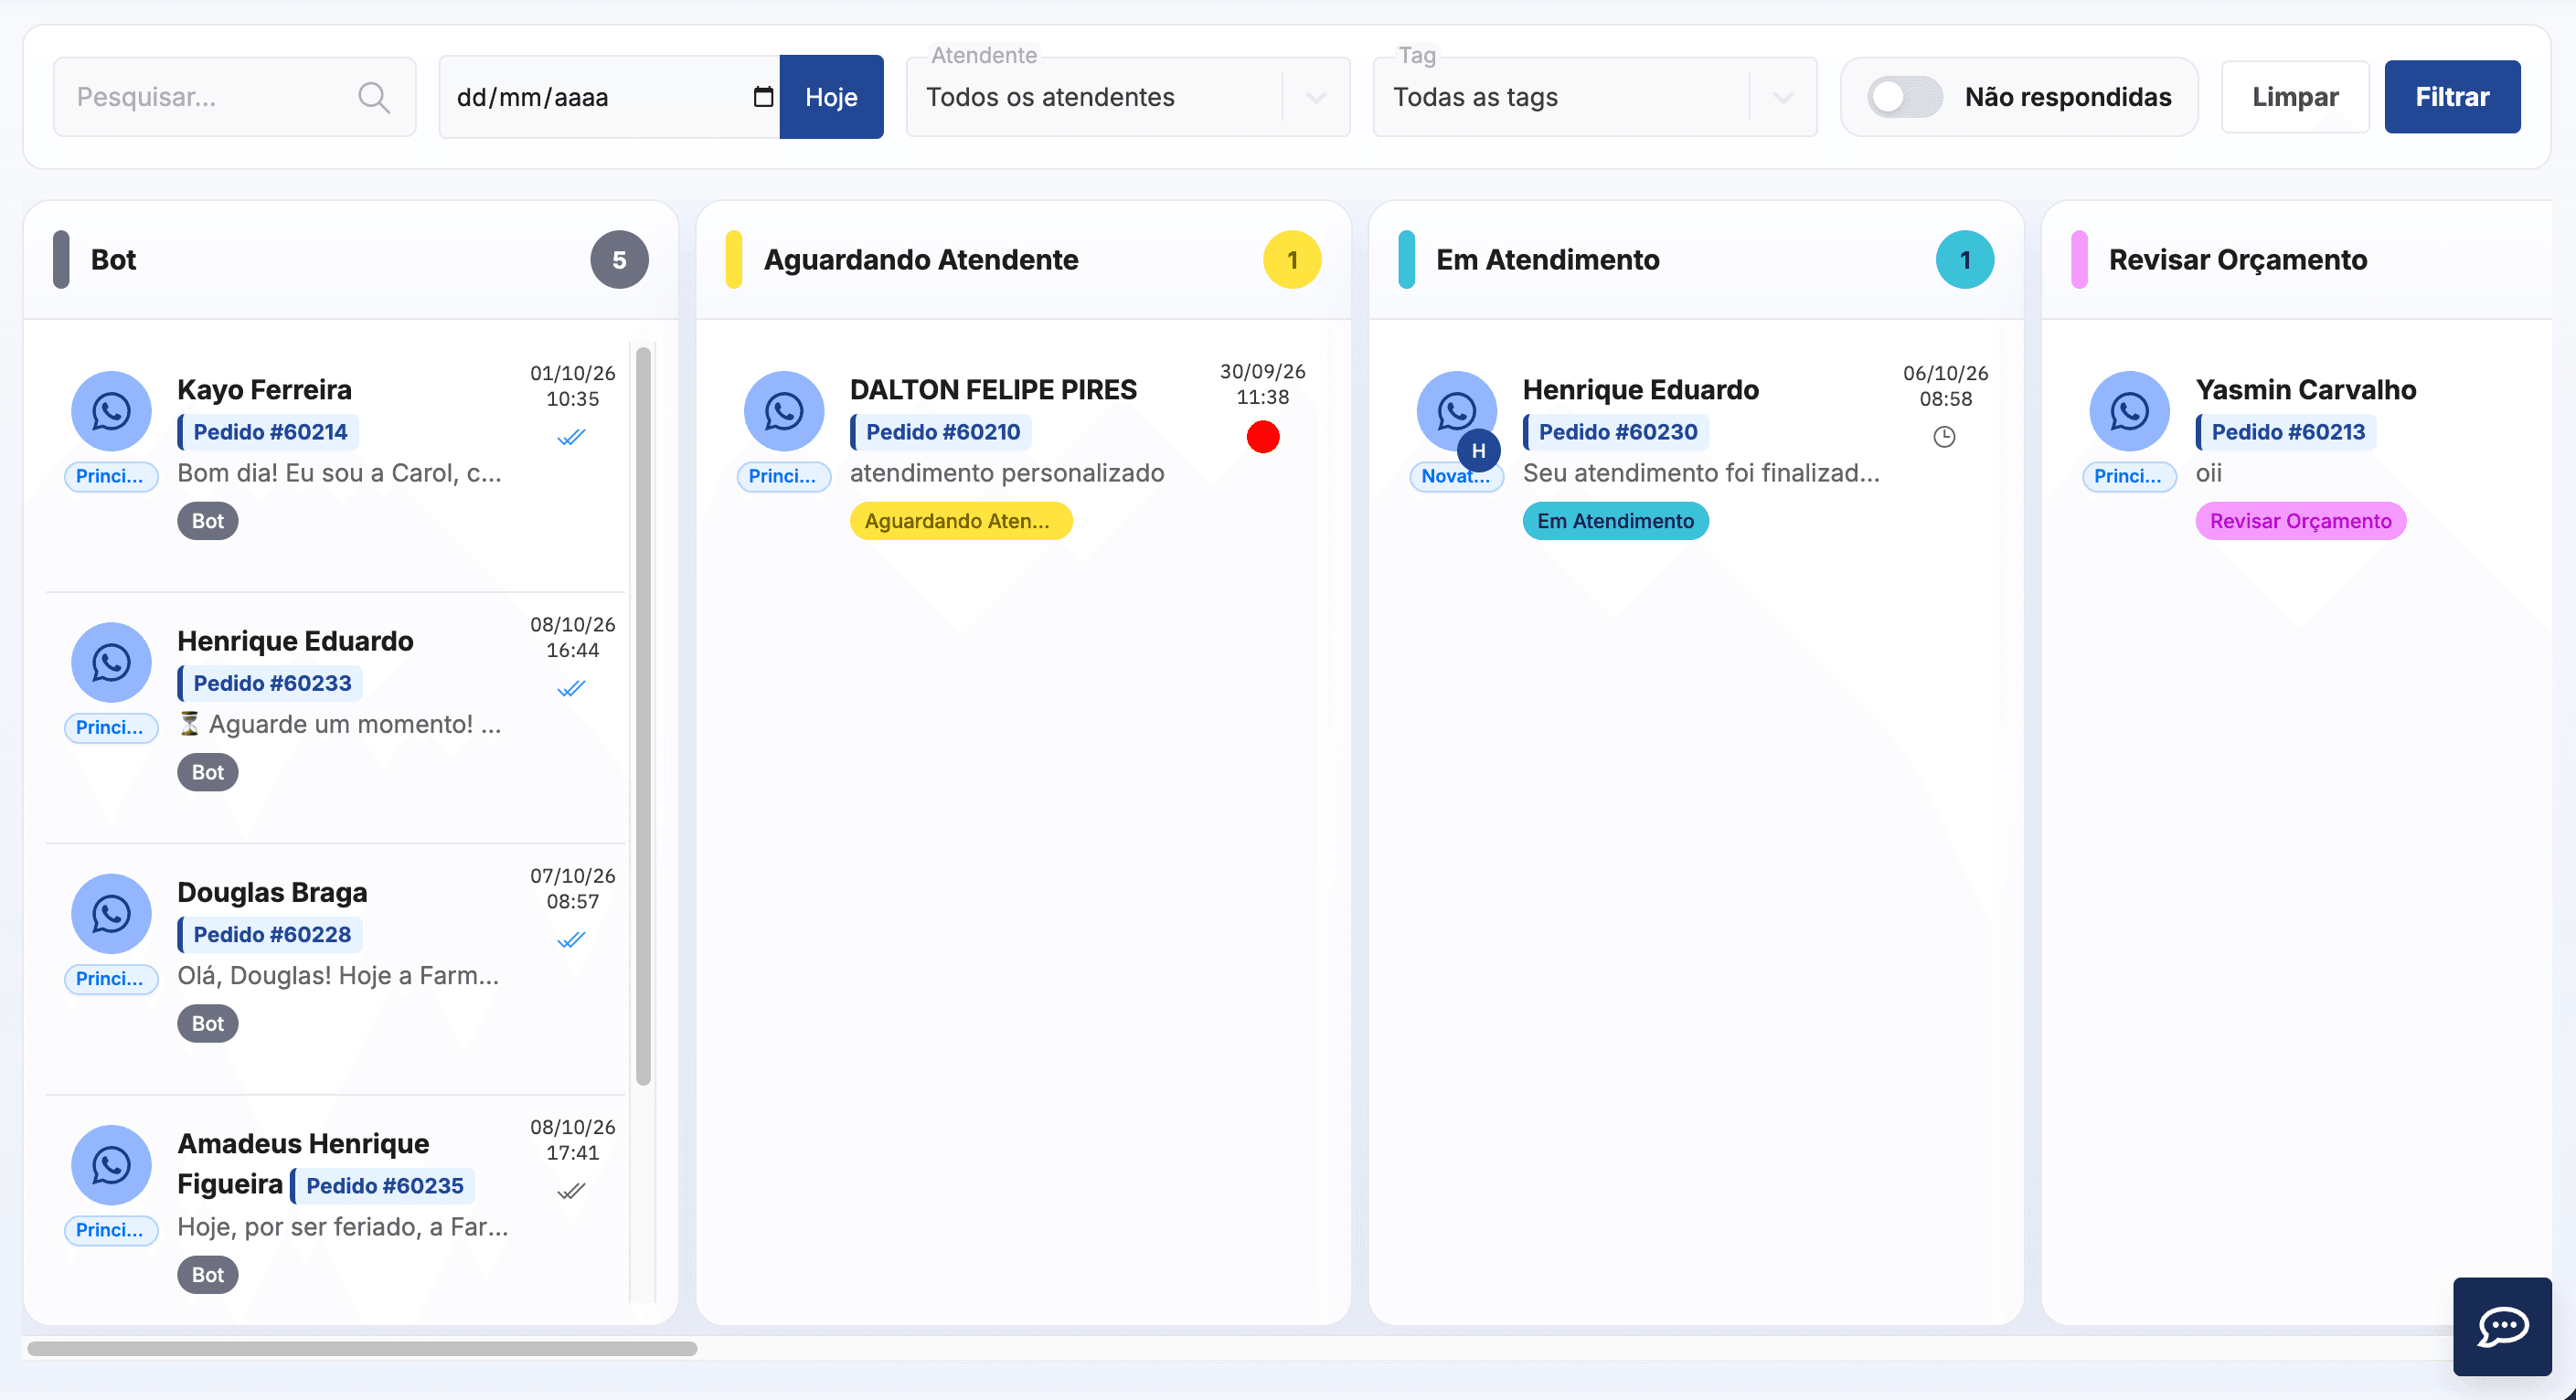Screen dimensions: 2576x1400
Task: Click the Bot column count badge 5
Action: 619,260
